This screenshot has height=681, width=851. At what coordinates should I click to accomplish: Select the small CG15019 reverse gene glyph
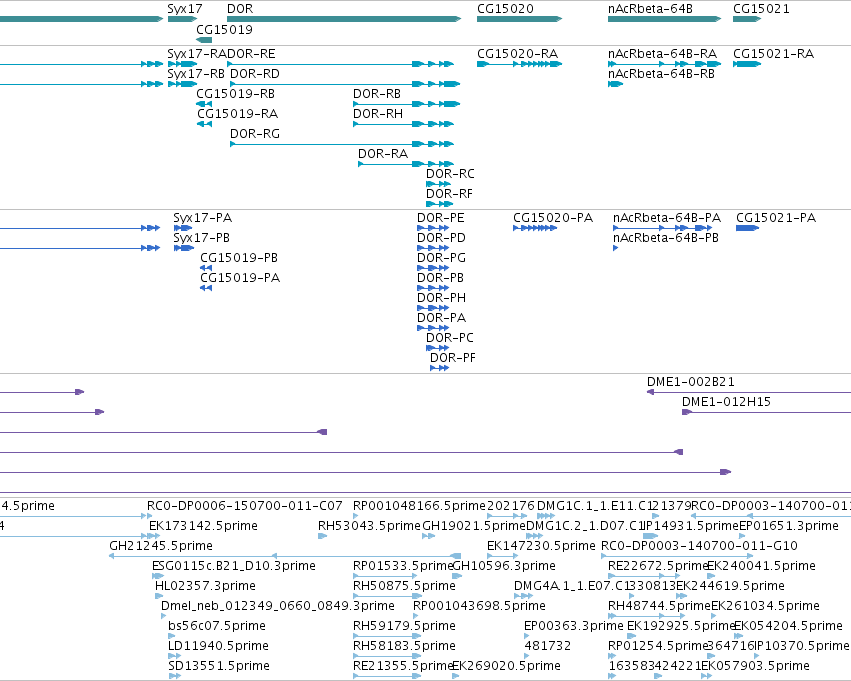tap(204, 40)
